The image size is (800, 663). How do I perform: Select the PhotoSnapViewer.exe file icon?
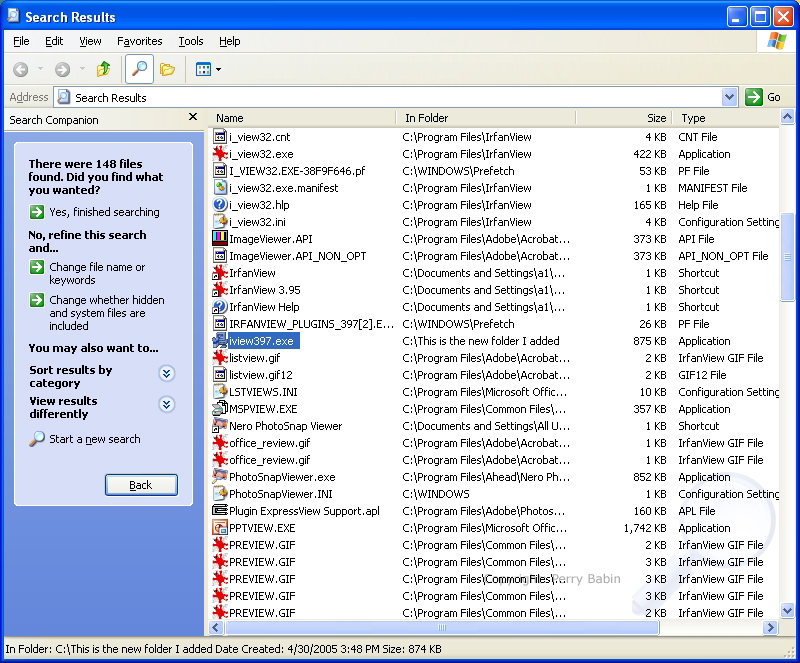point(220,477)
